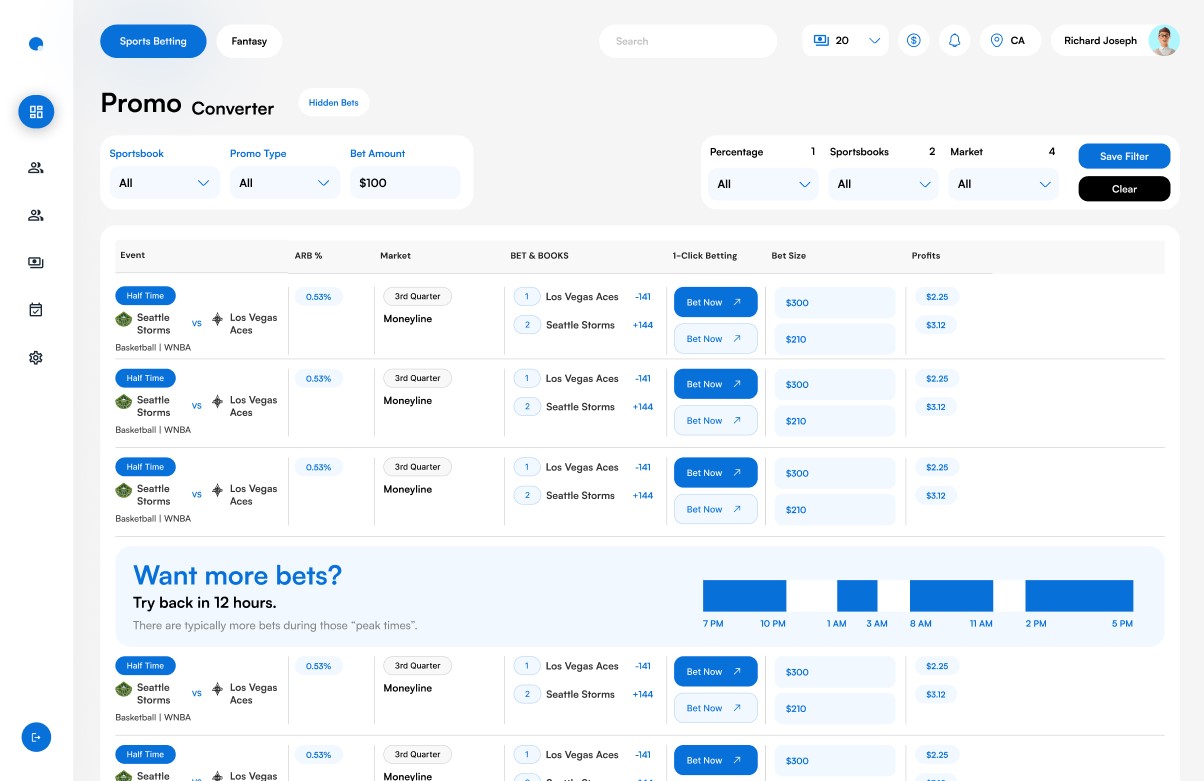Screen dimensions: 1204x781
Task: Open the Market filter dropdown
Action: 1003,184
